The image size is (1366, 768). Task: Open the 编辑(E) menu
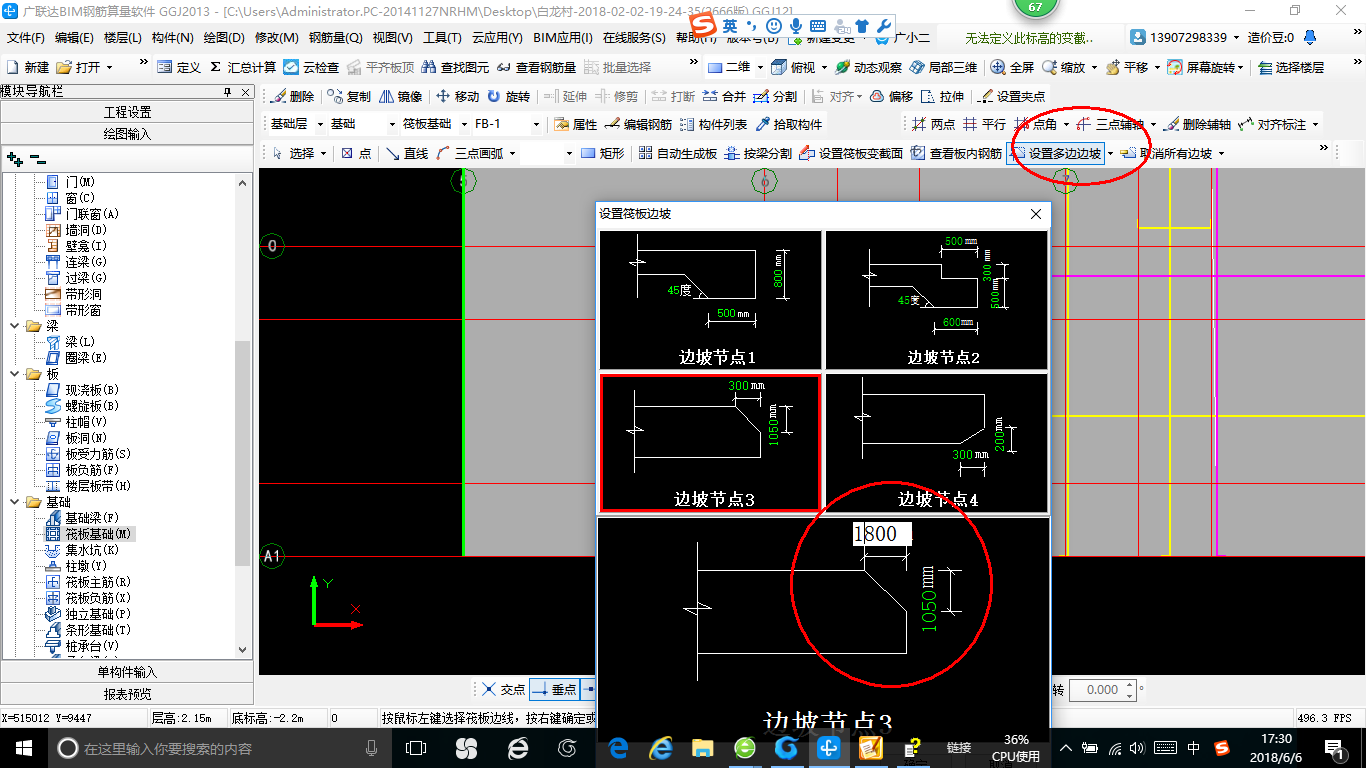74,38
